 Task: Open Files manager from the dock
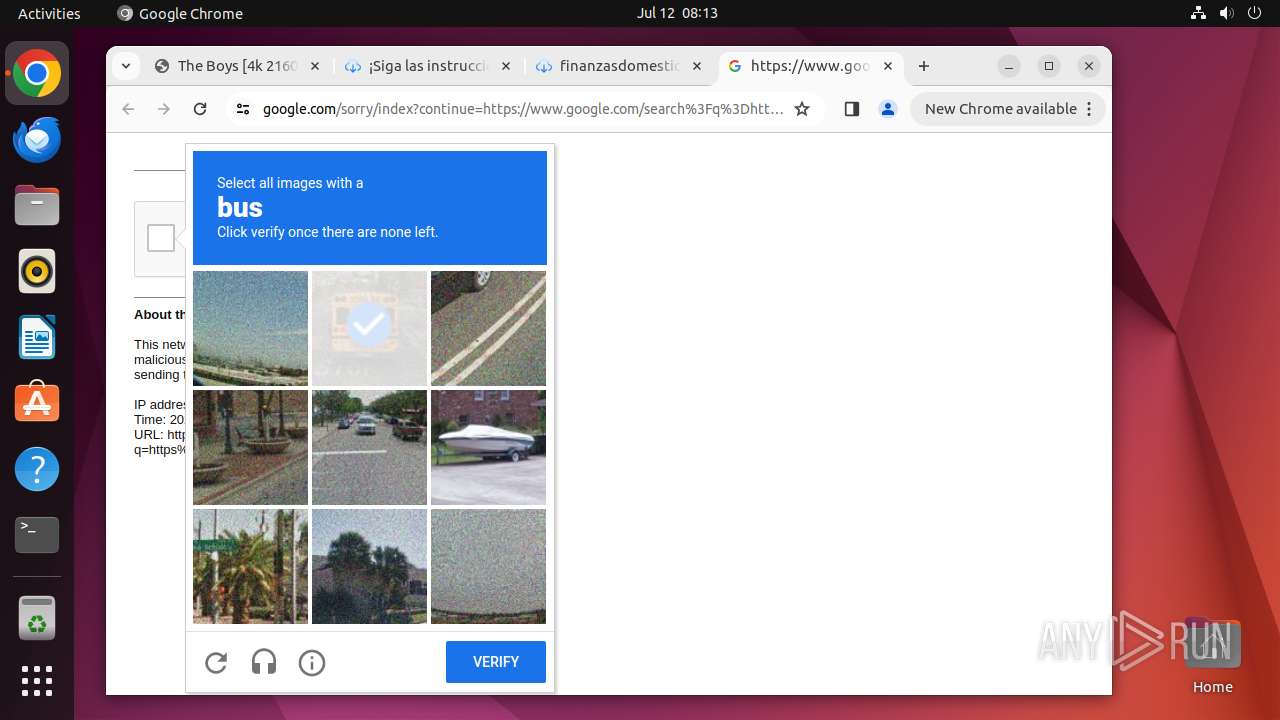tap(37, 206)
